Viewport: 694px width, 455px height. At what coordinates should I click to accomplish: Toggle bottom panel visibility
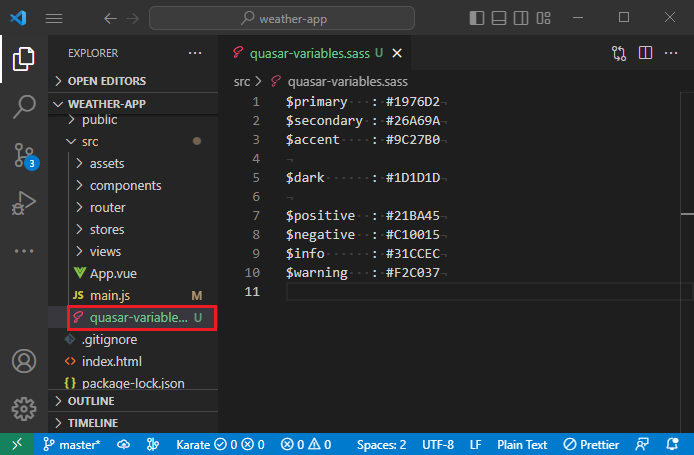click(499, 18)
